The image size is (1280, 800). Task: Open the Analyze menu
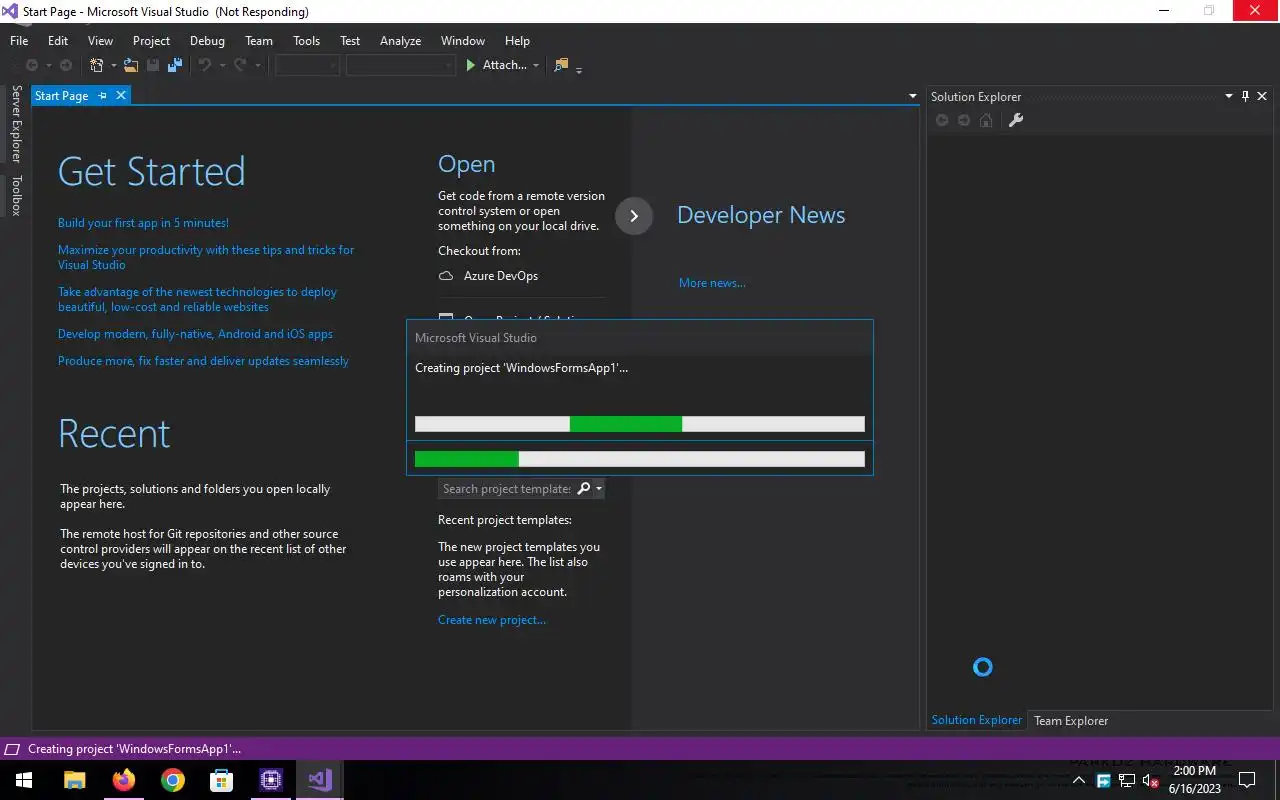400,41
